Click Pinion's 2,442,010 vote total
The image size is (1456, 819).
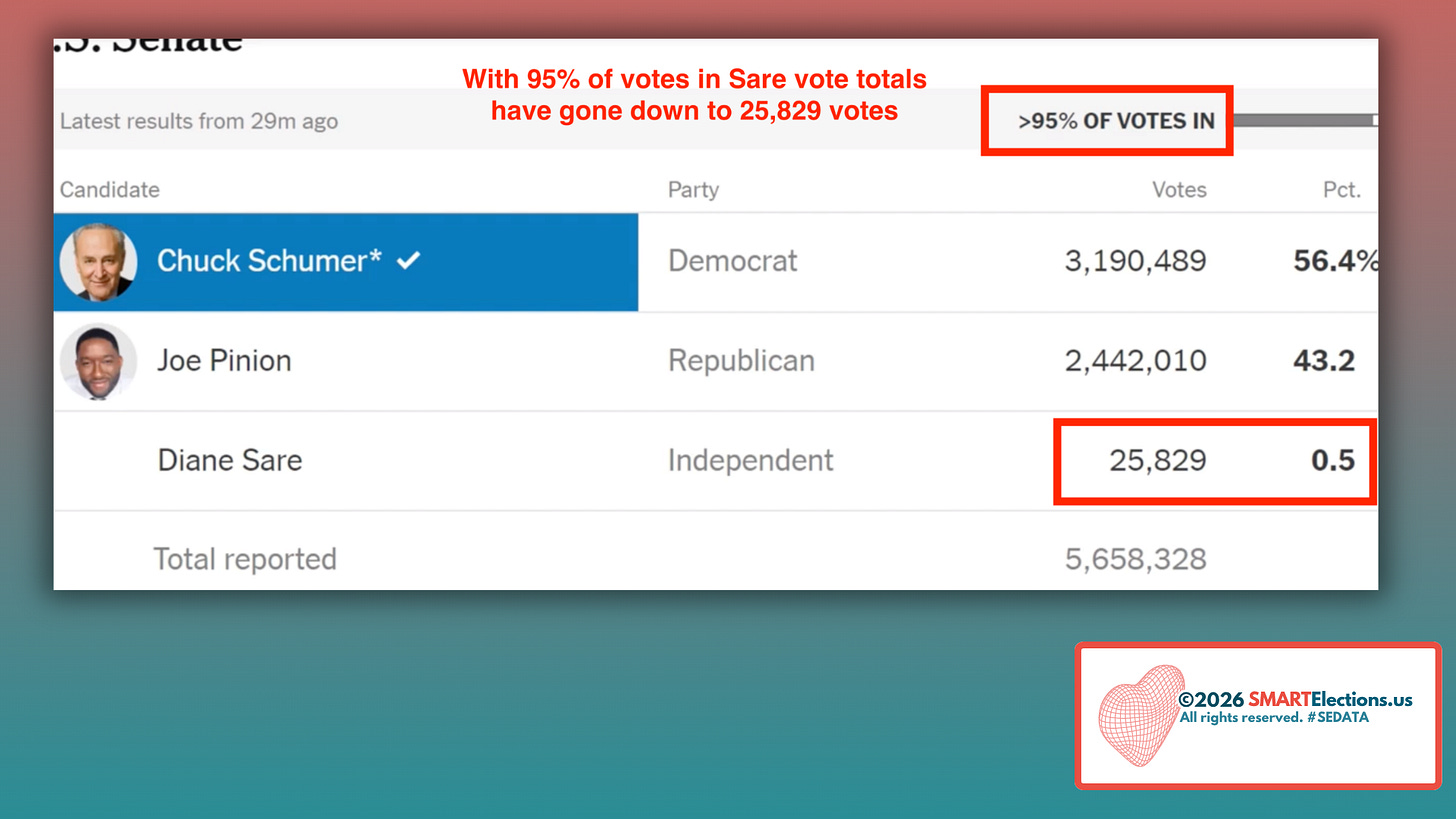pos(1135,360)
